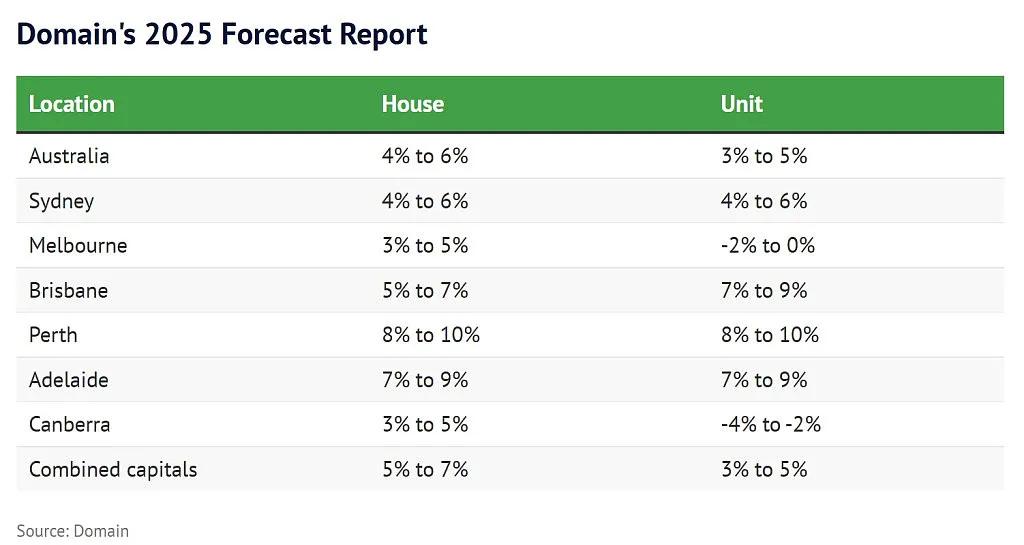Click the Source: Domain caption
The width and height of the screenshot is (1024, 545).
(72, 531)
